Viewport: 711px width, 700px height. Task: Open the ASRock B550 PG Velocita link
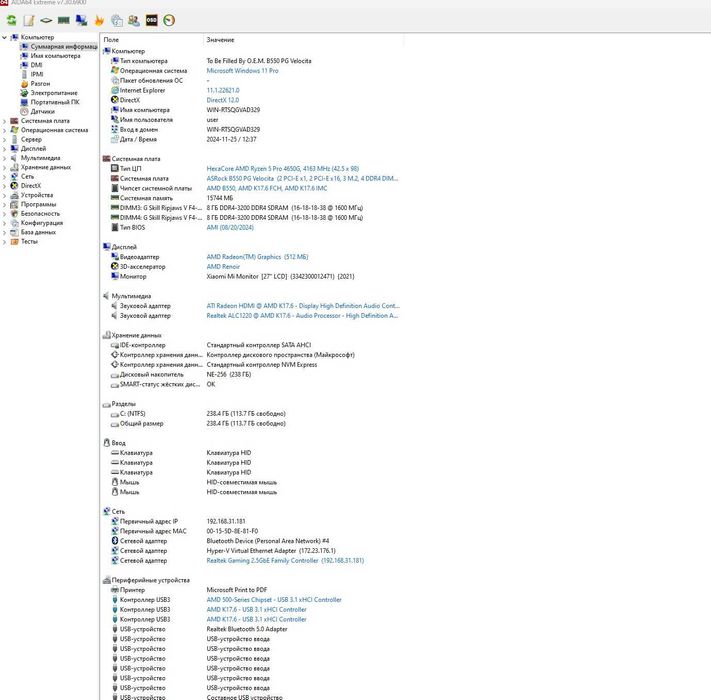[302, 178]
